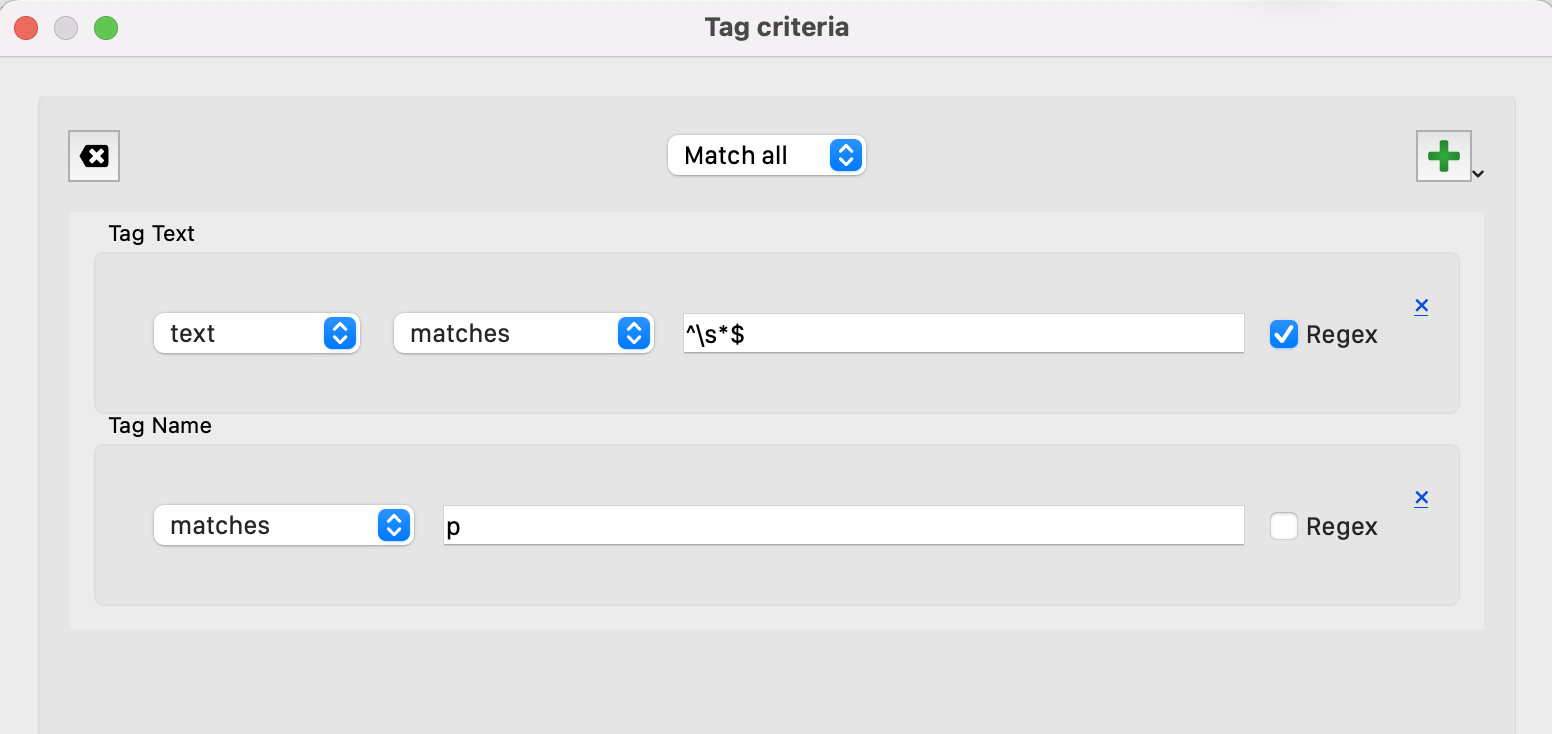Close the Tag criteria window
This screenshot has height=734, width=1552.
click(x=26, y=28)
